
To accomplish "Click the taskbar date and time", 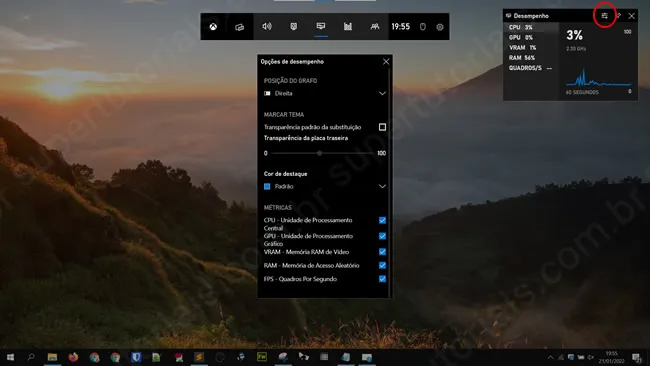I will coord(612,357).
